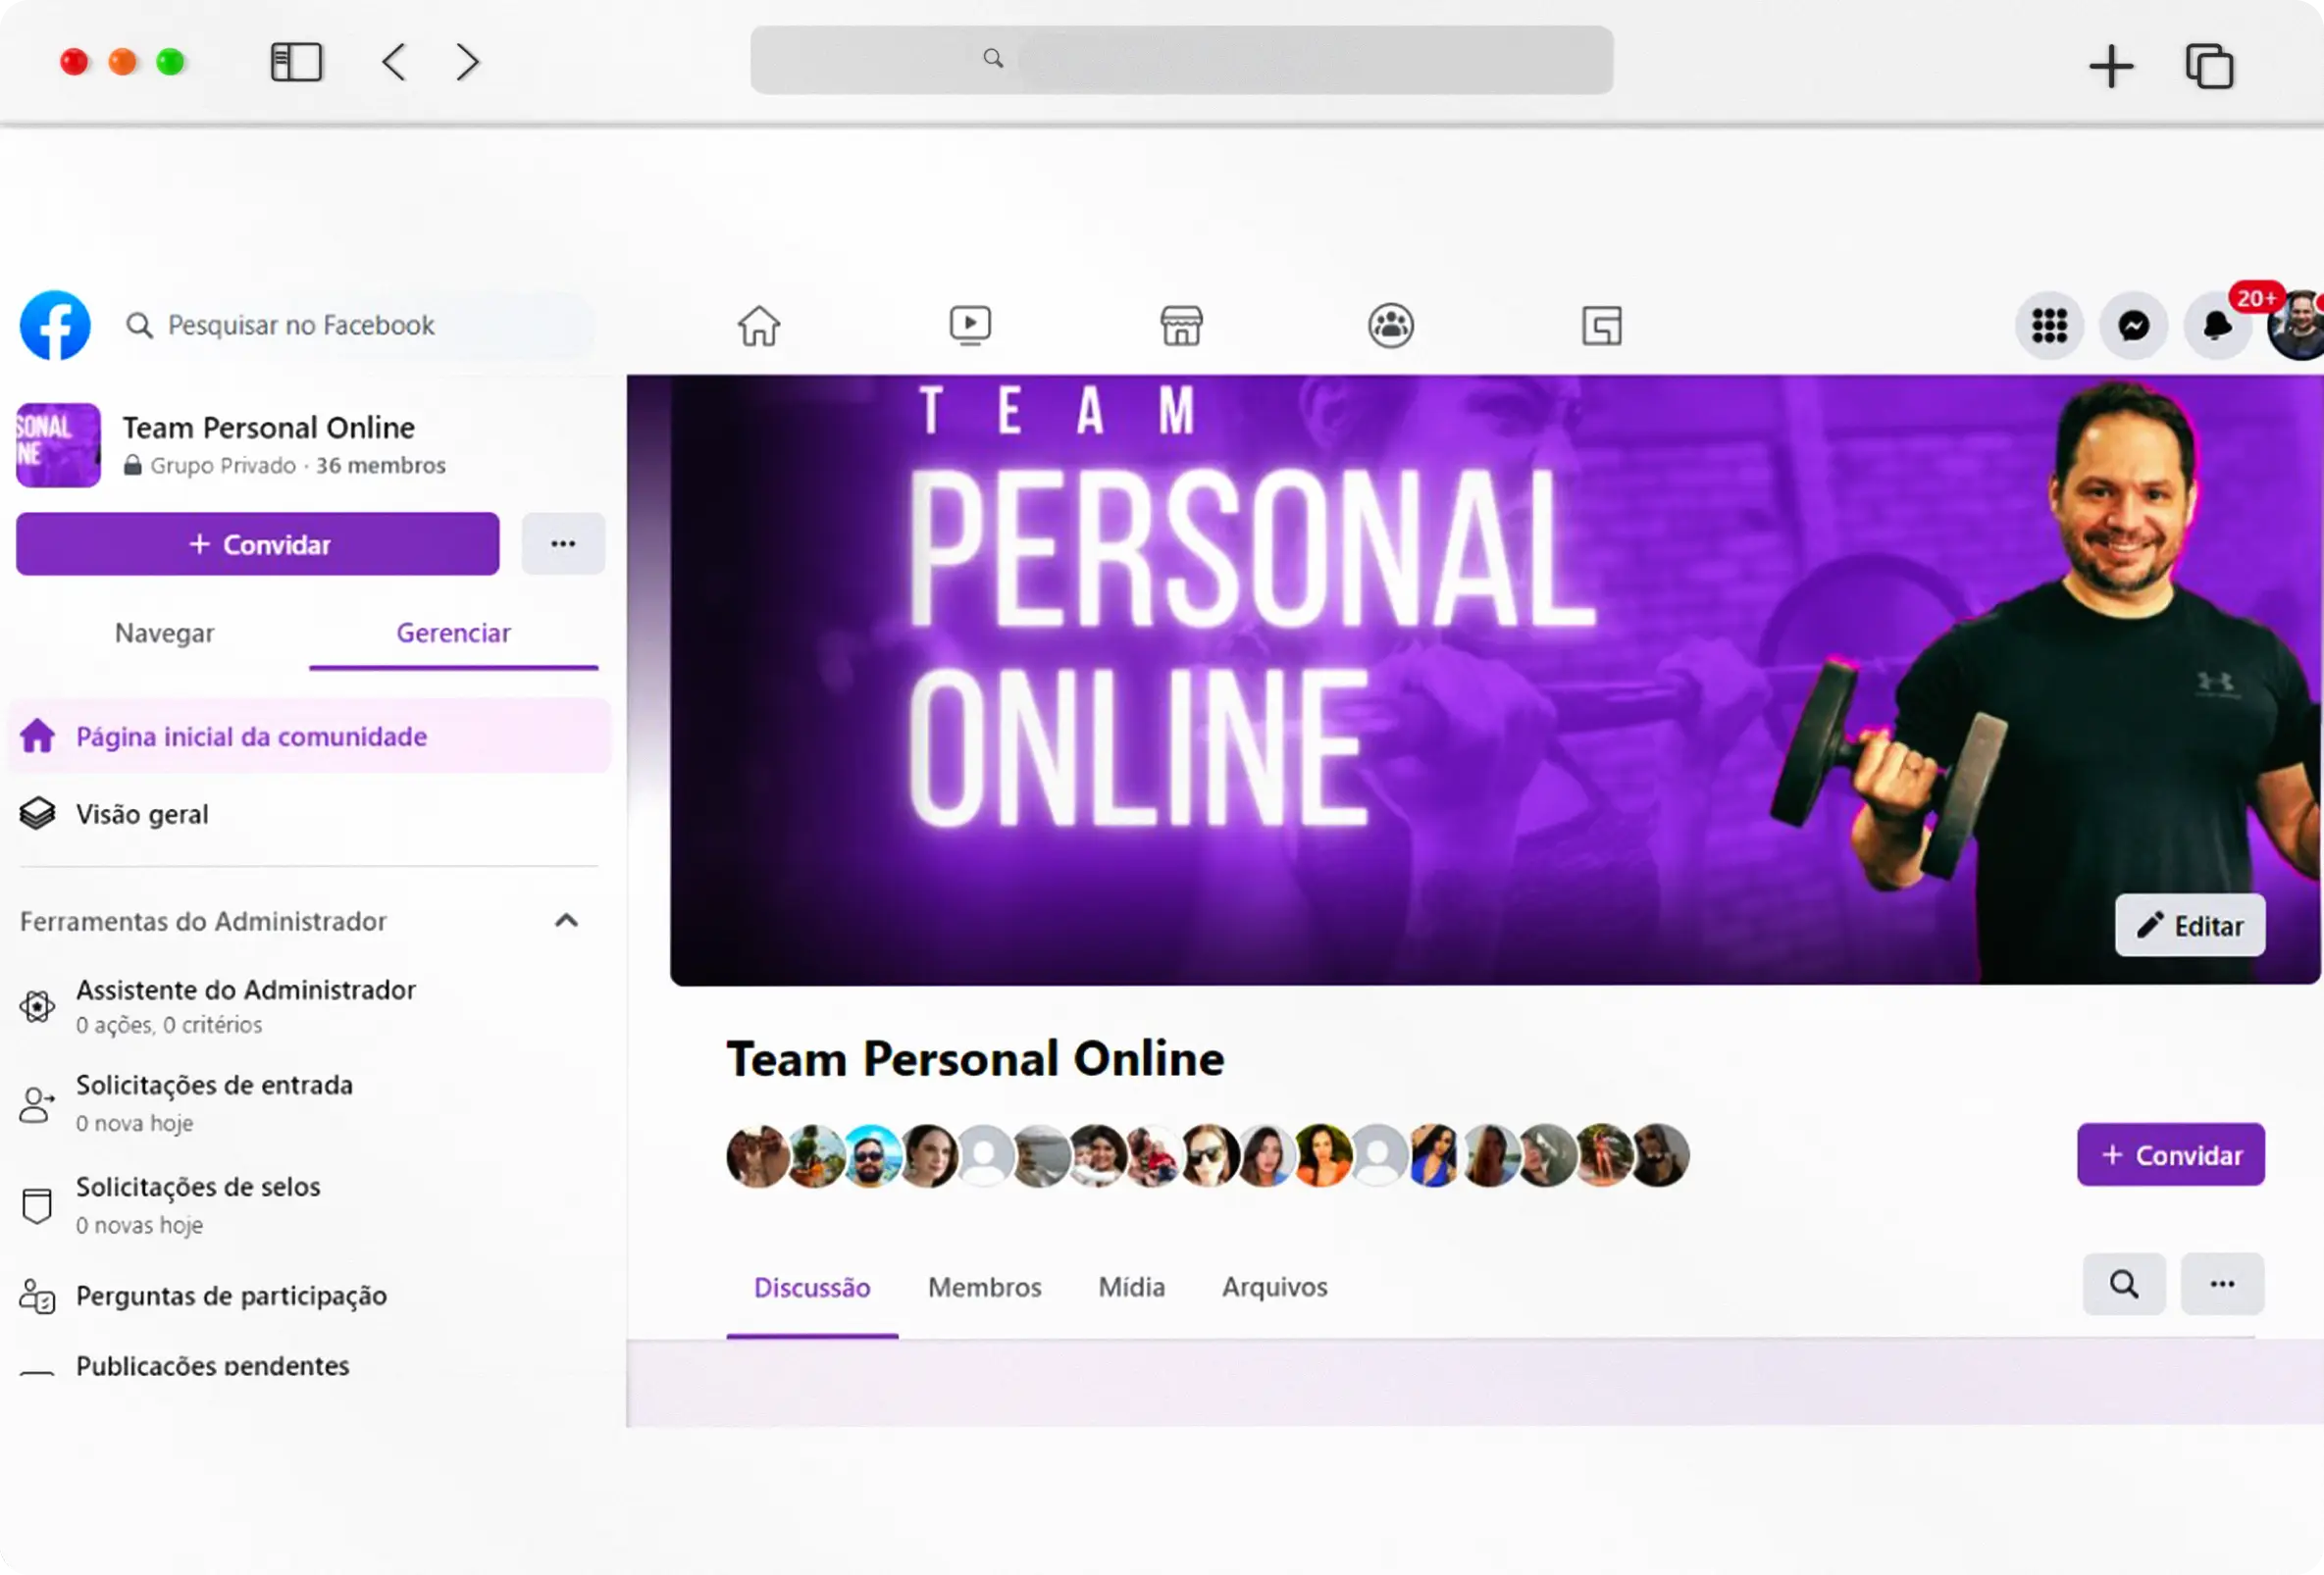Screen dimensions: 2324x1575
Task: Click the Editar cover photo button
Action: coord(2189,925)
